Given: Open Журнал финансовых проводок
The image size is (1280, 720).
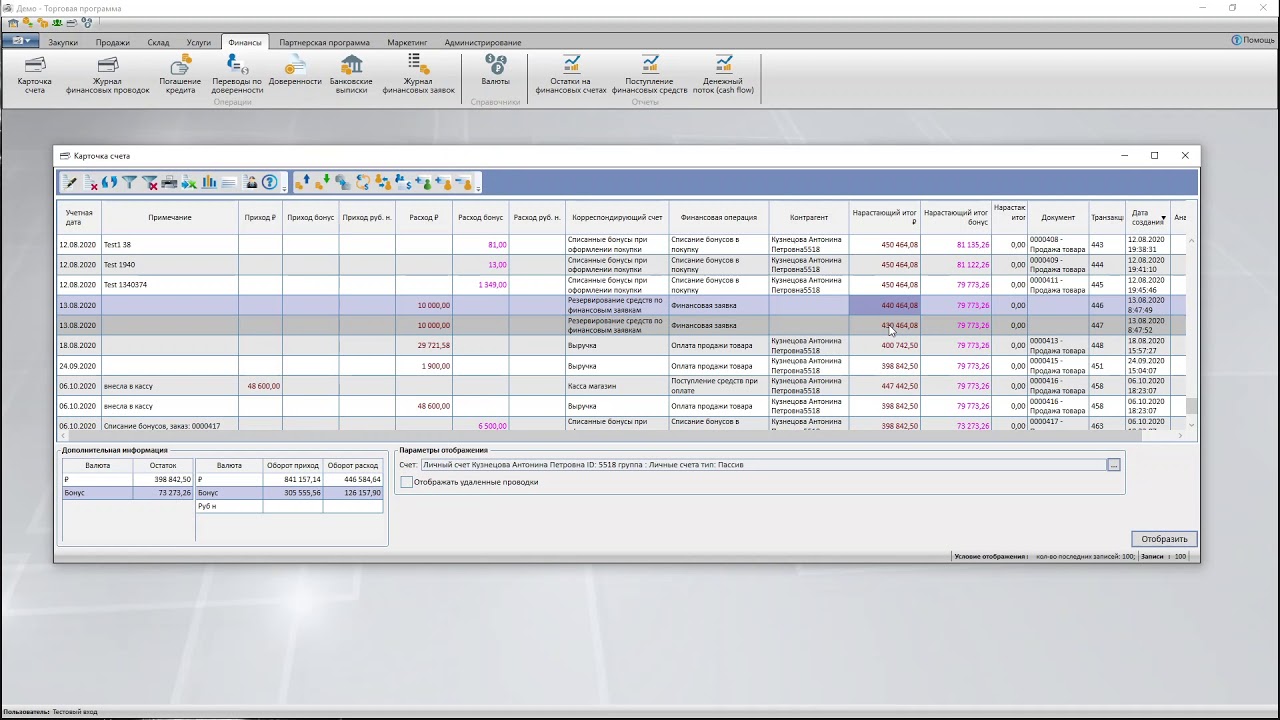Looking at the screenshot, I should click(108, 75).
